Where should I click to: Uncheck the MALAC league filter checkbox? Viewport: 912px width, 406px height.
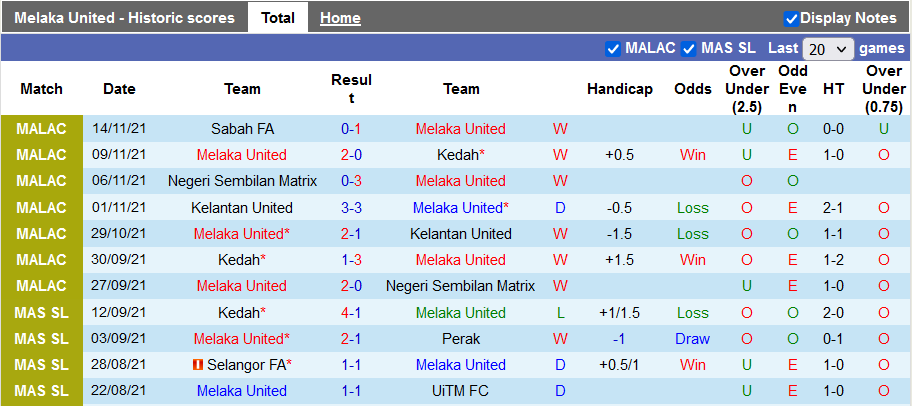613,48
